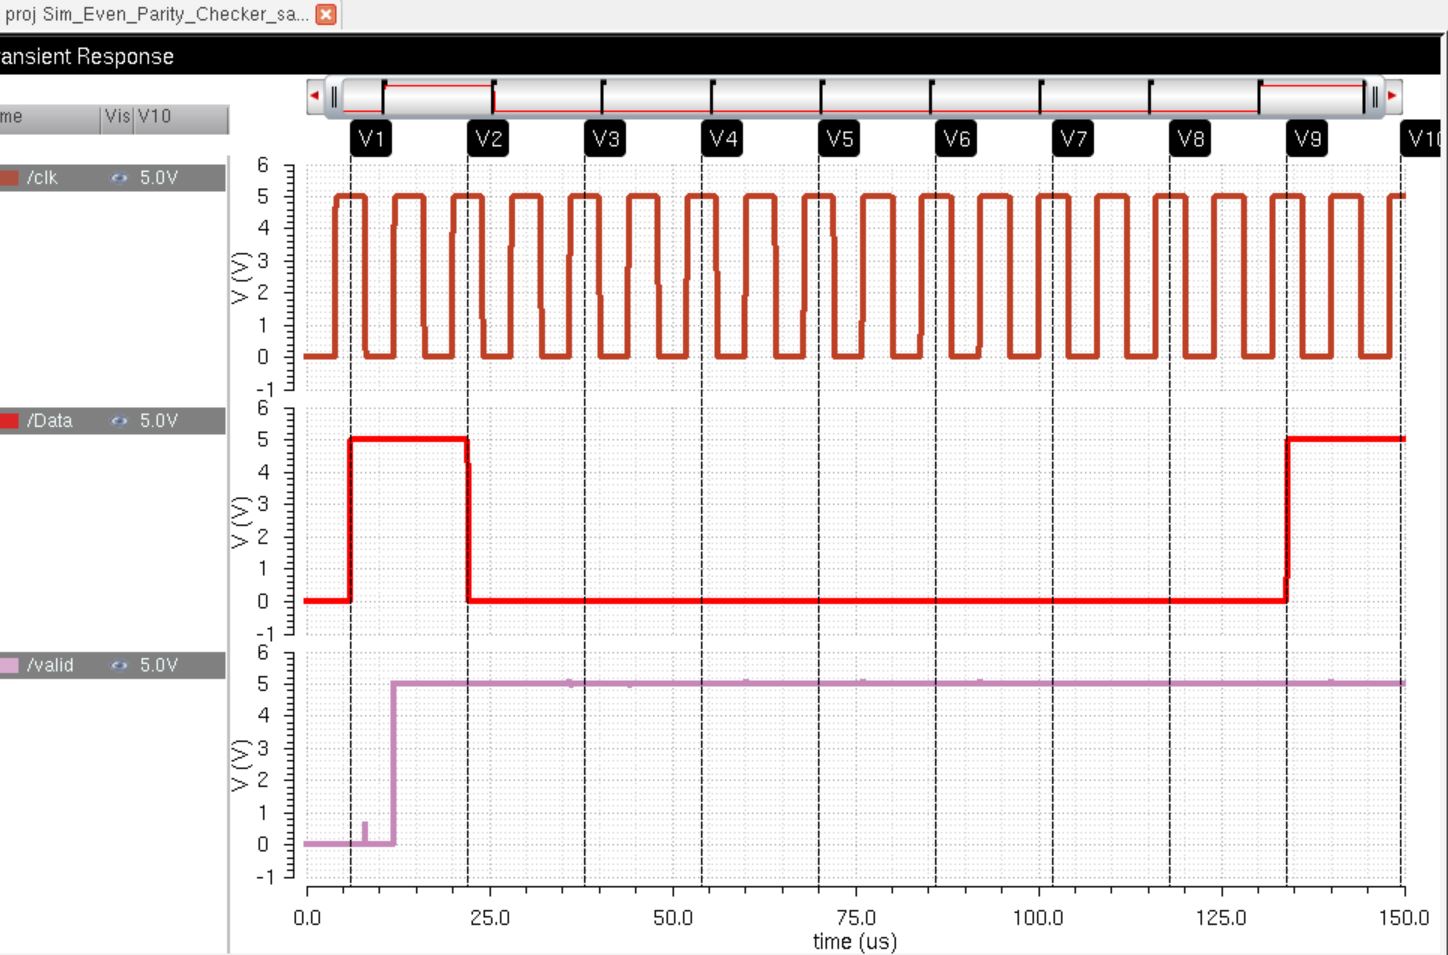
Task: Grab the right handle of zoom overview bar
Action: (1375, 97)
